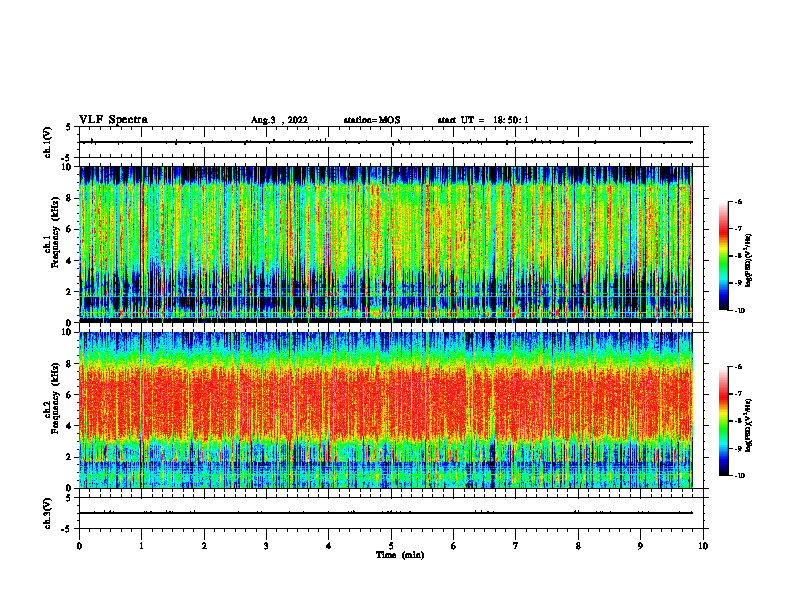Click the ch.1 color bar log(PSD) label

pos(748,261)
